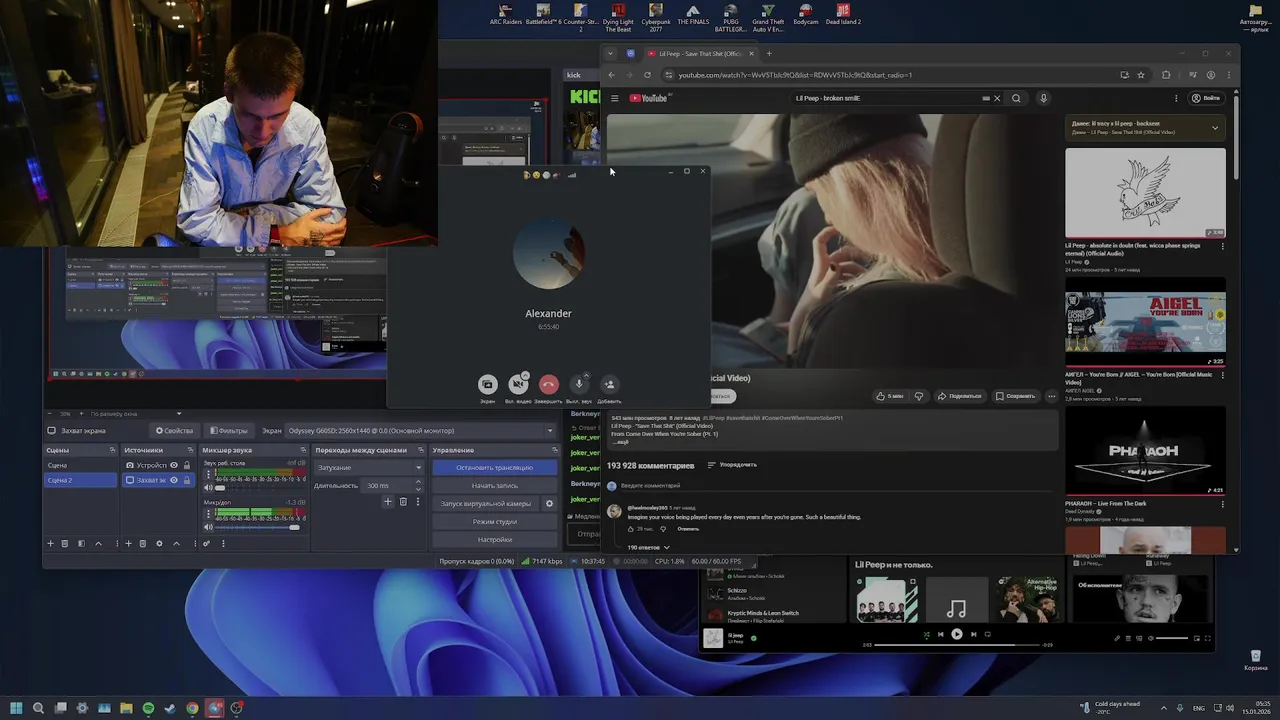Image resolution: width=1280 pixels, height=720 pixels.
Task: Turn on video in the Alexander call
Action: [x=517, y=384]
